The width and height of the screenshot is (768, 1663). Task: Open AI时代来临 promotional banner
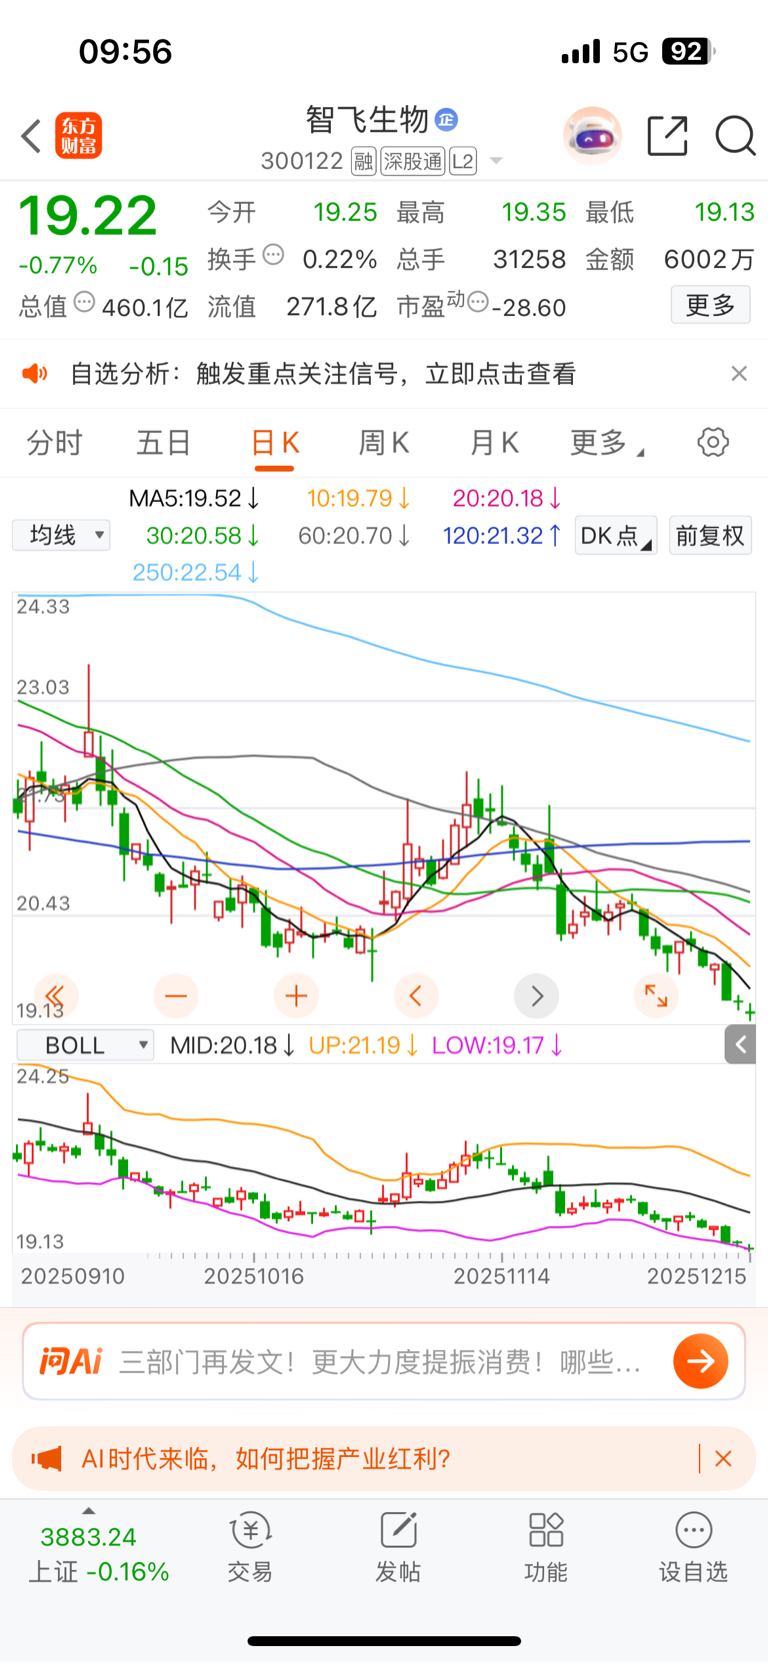click(x=384, y=1459)
